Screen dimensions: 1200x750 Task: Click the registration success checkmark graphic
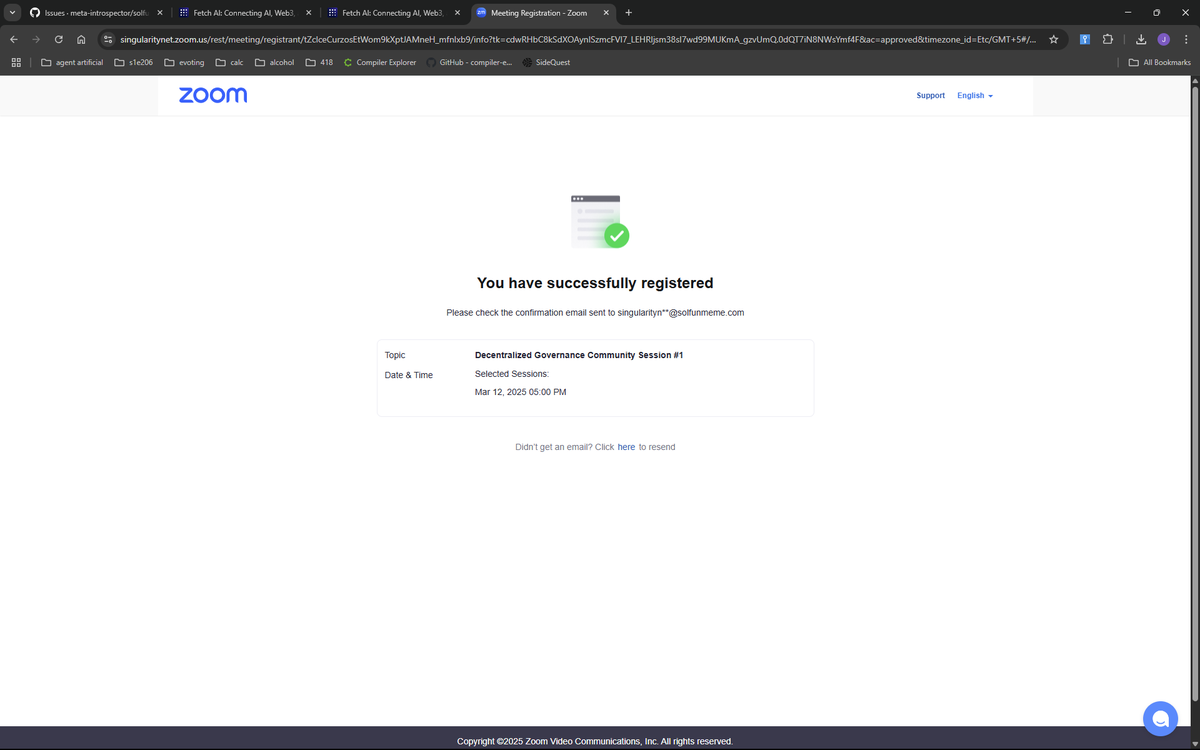click(x=599, y=222)
